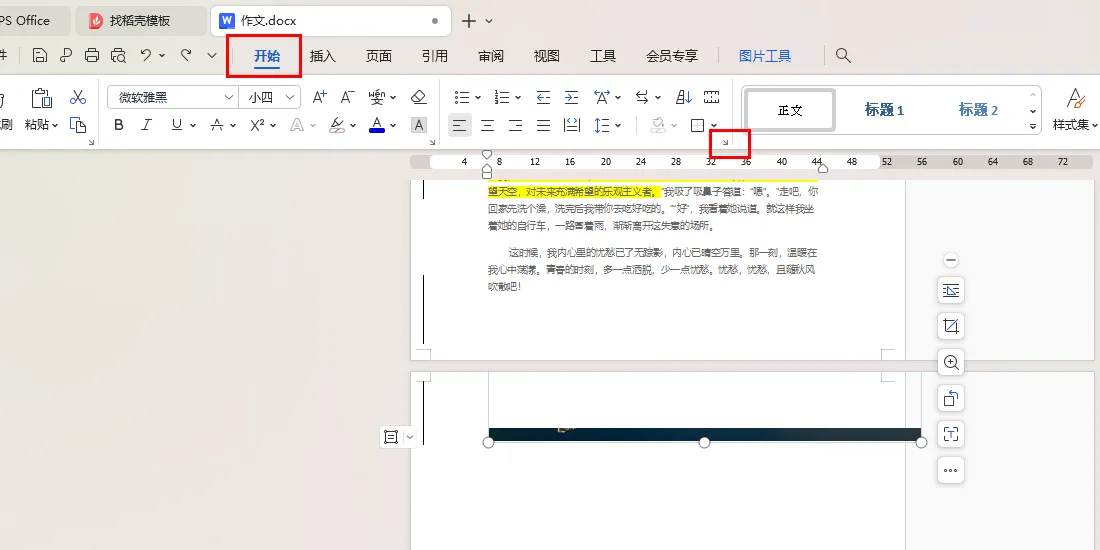Expand borders dropdown arrow
The image size is (1100, 550).
[x=714, y=126]
